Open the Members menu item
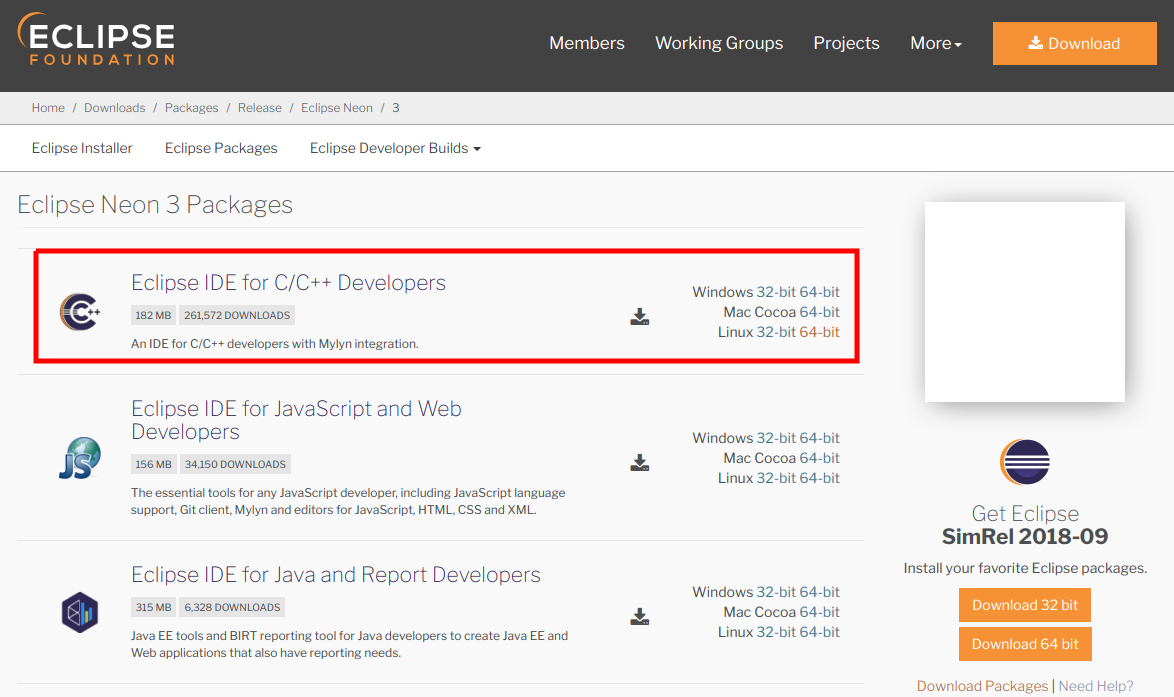 587,43
